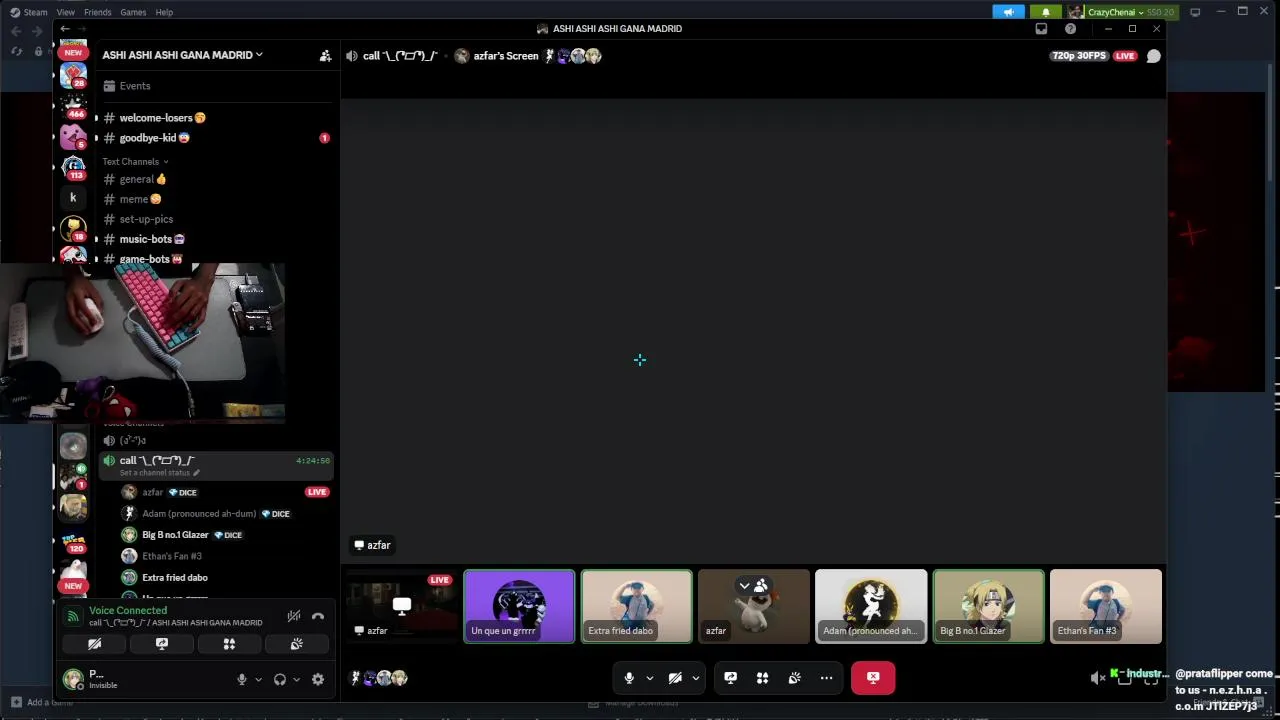Click Set a channel status link
The width and height of the screenshot is (1280, 720).
[159, 473]
